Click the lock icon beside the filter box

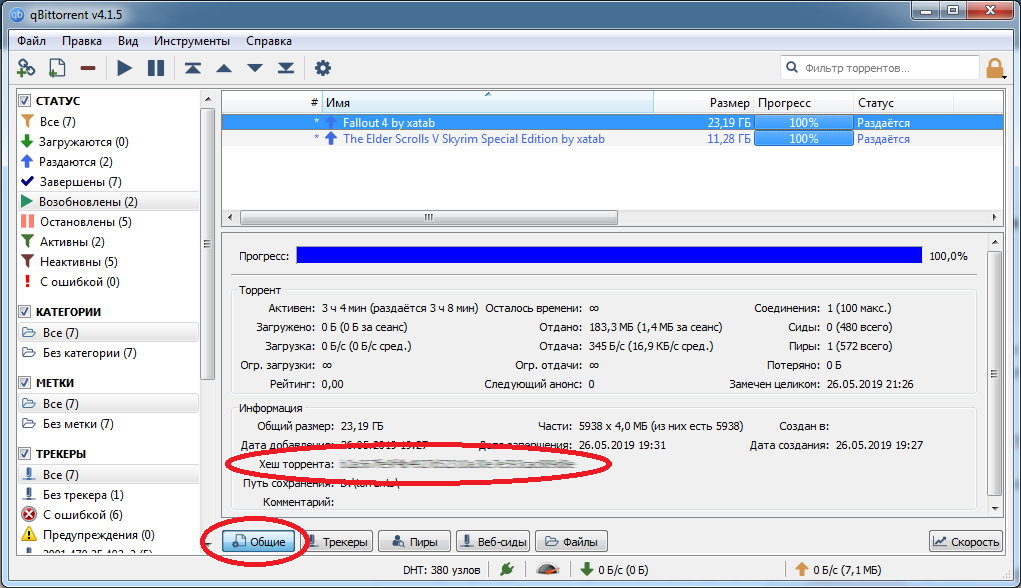995,68
